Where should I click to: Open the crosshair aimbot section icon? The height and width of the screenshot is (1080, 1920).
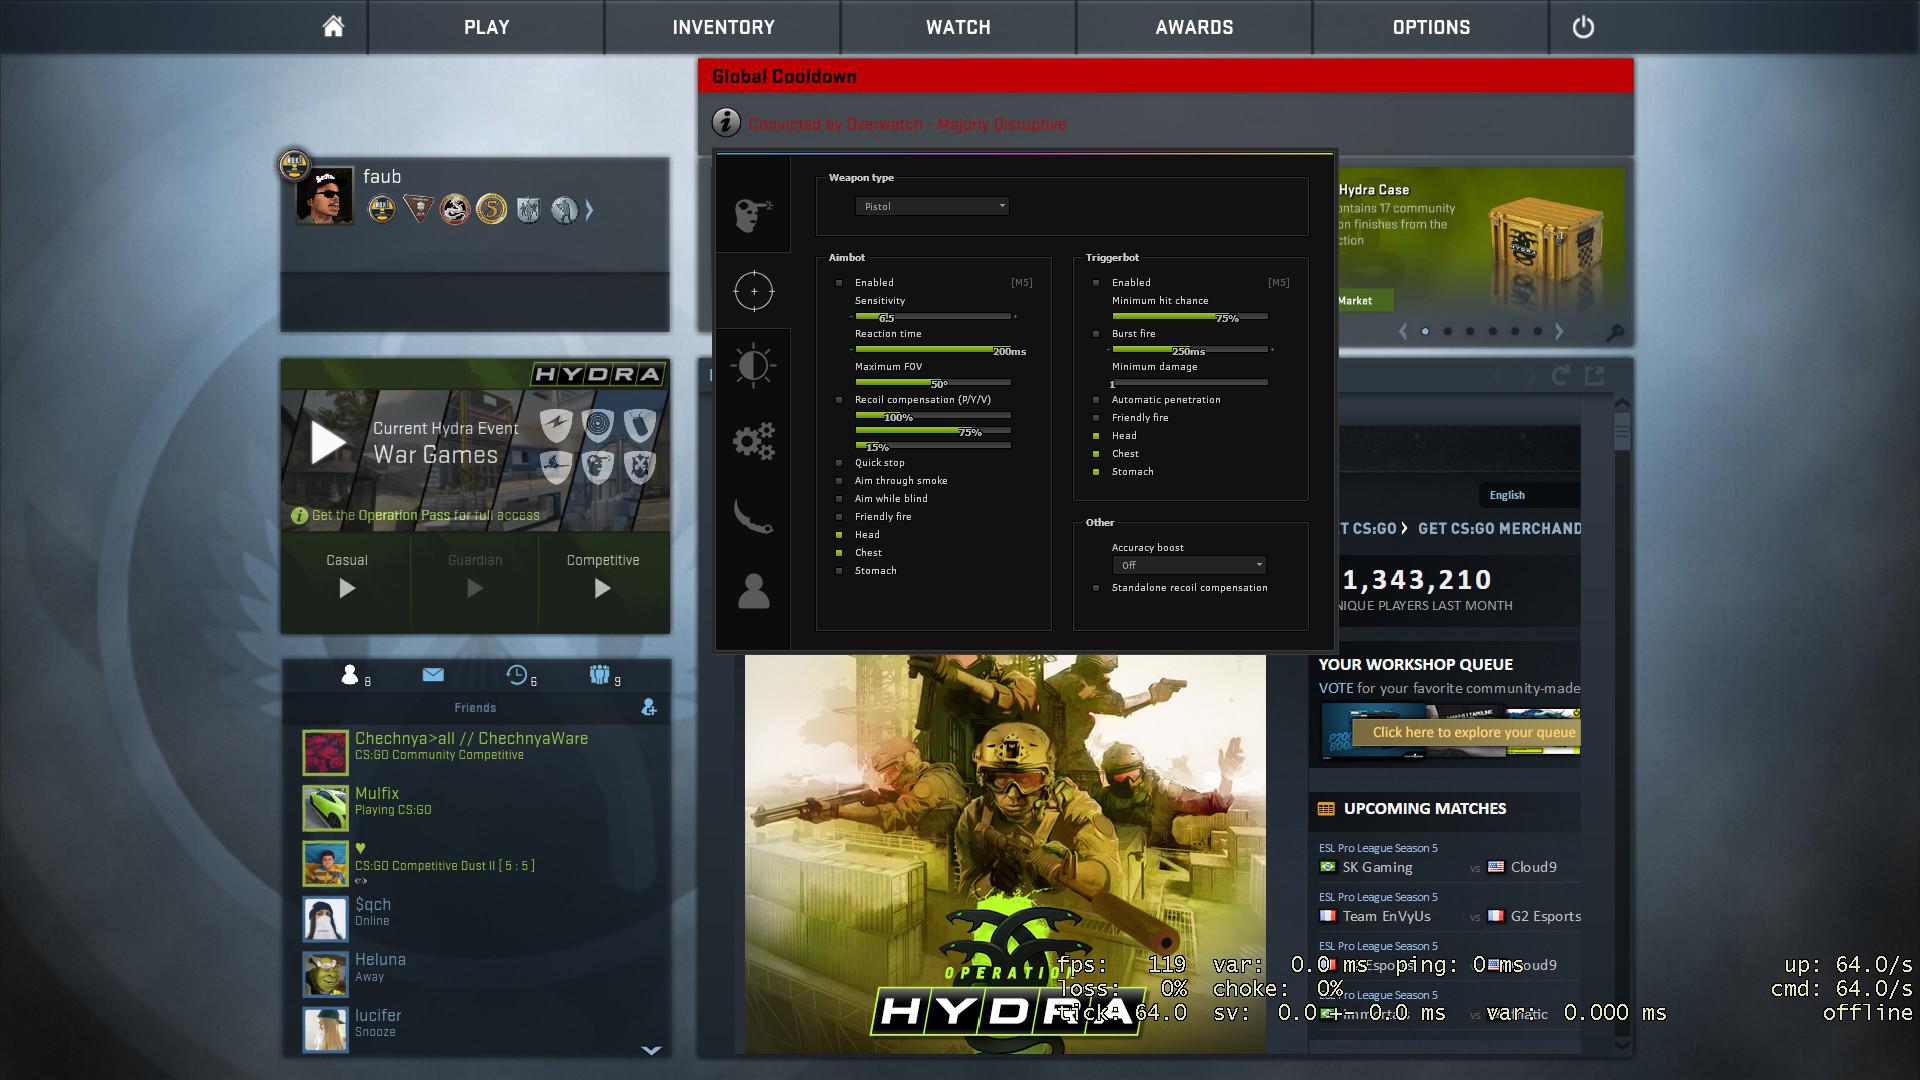point(754,291)
